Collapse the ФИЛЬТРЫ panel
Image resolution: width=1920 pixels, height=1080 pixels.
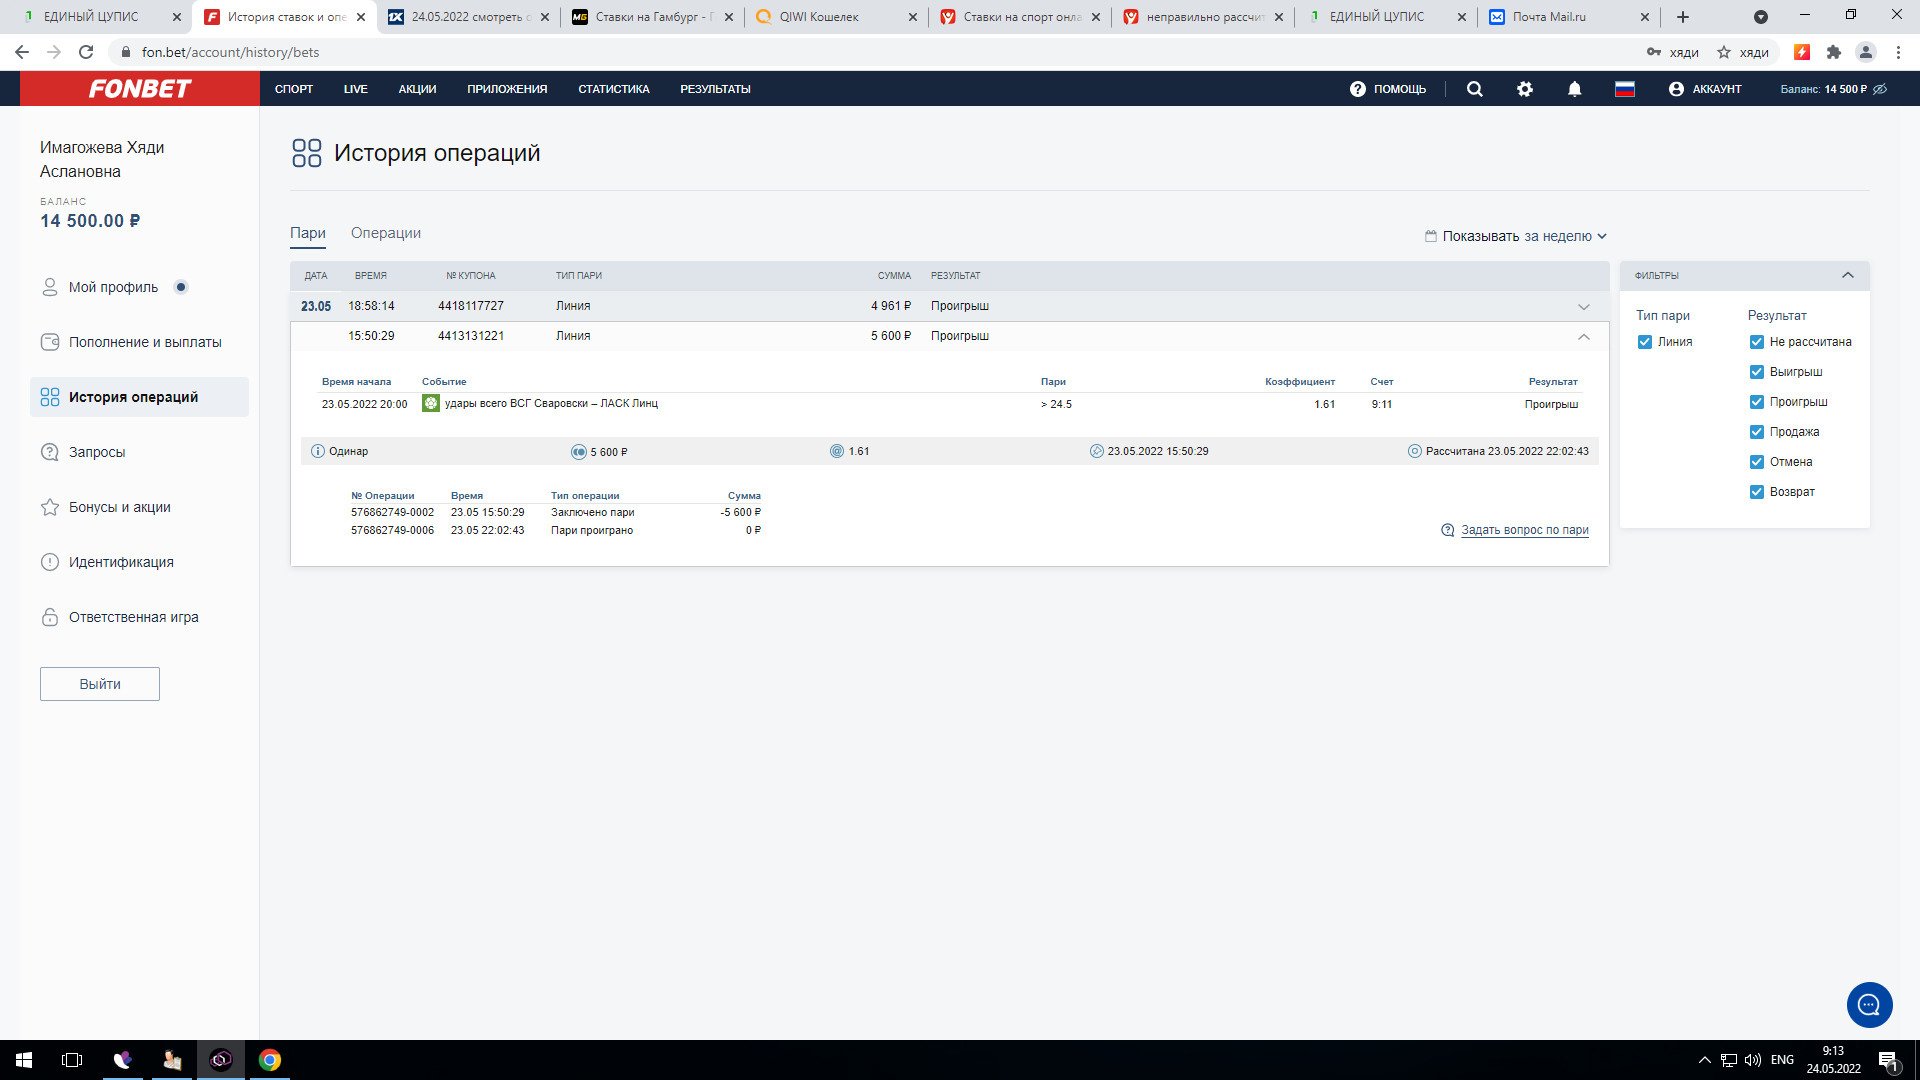click(1847, 275)
